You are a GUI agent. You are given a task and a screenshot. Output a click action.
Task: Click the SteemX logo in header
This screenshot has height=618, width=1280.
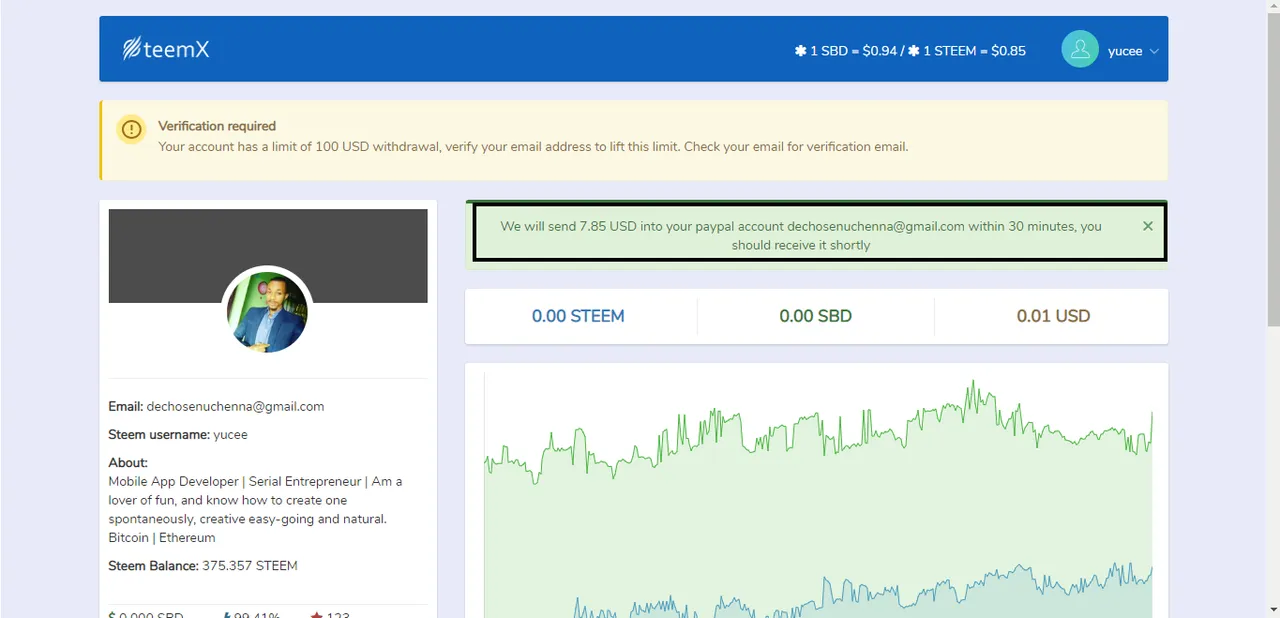pos(165,49)
